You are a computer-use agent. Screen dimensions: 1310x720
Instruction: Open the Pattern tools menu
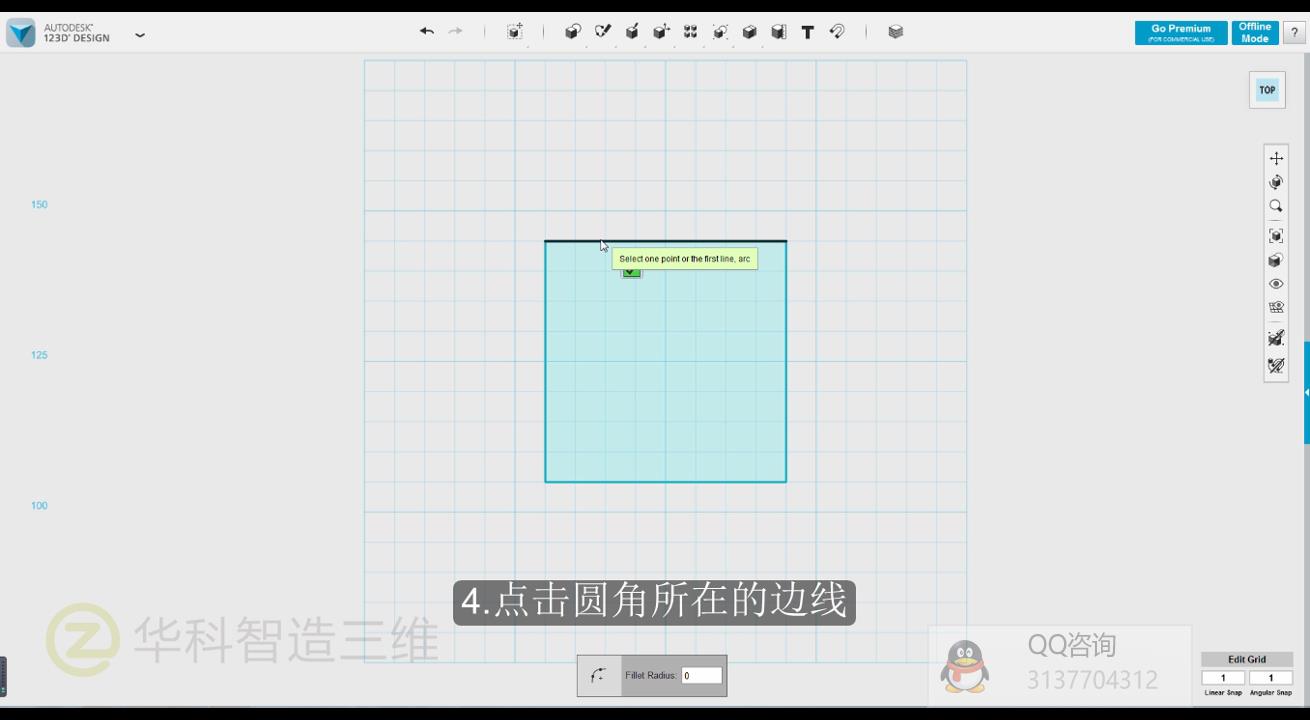pyautogui.click(x=690, y=32)
